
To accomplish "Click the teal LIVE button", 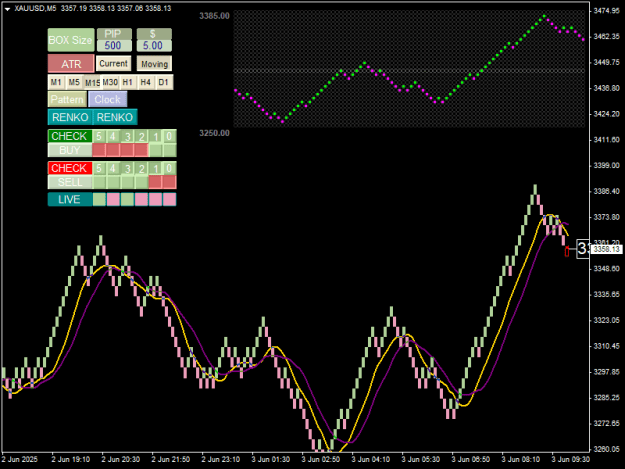I will pyautogui.click(x=70, y=199).
